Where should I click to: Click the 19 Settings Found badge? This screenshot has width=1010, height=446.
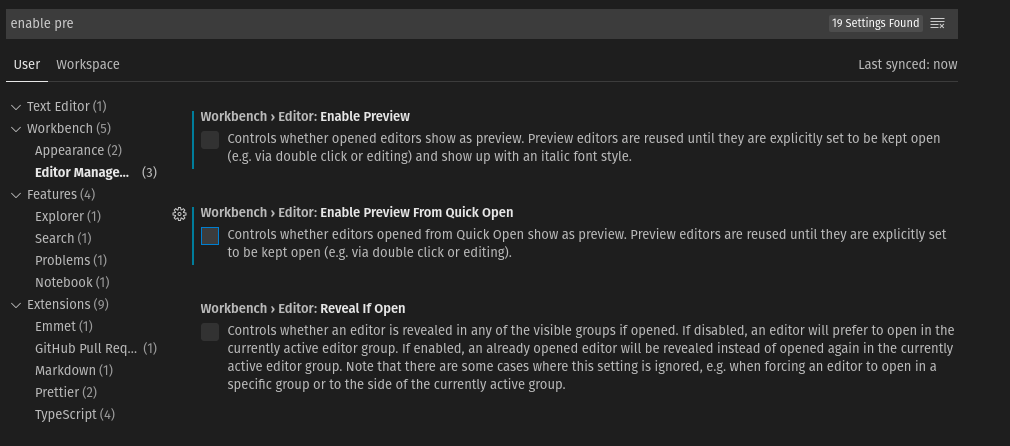point(875,23)
